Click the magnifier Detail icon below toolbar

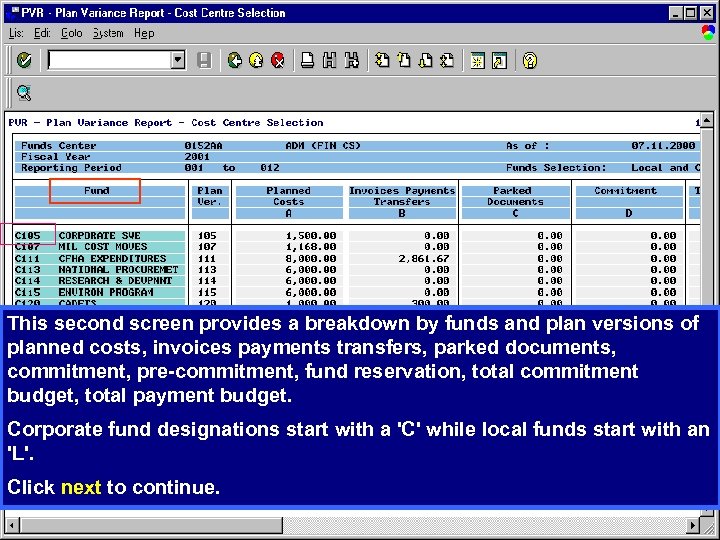[x=24, y=93]
